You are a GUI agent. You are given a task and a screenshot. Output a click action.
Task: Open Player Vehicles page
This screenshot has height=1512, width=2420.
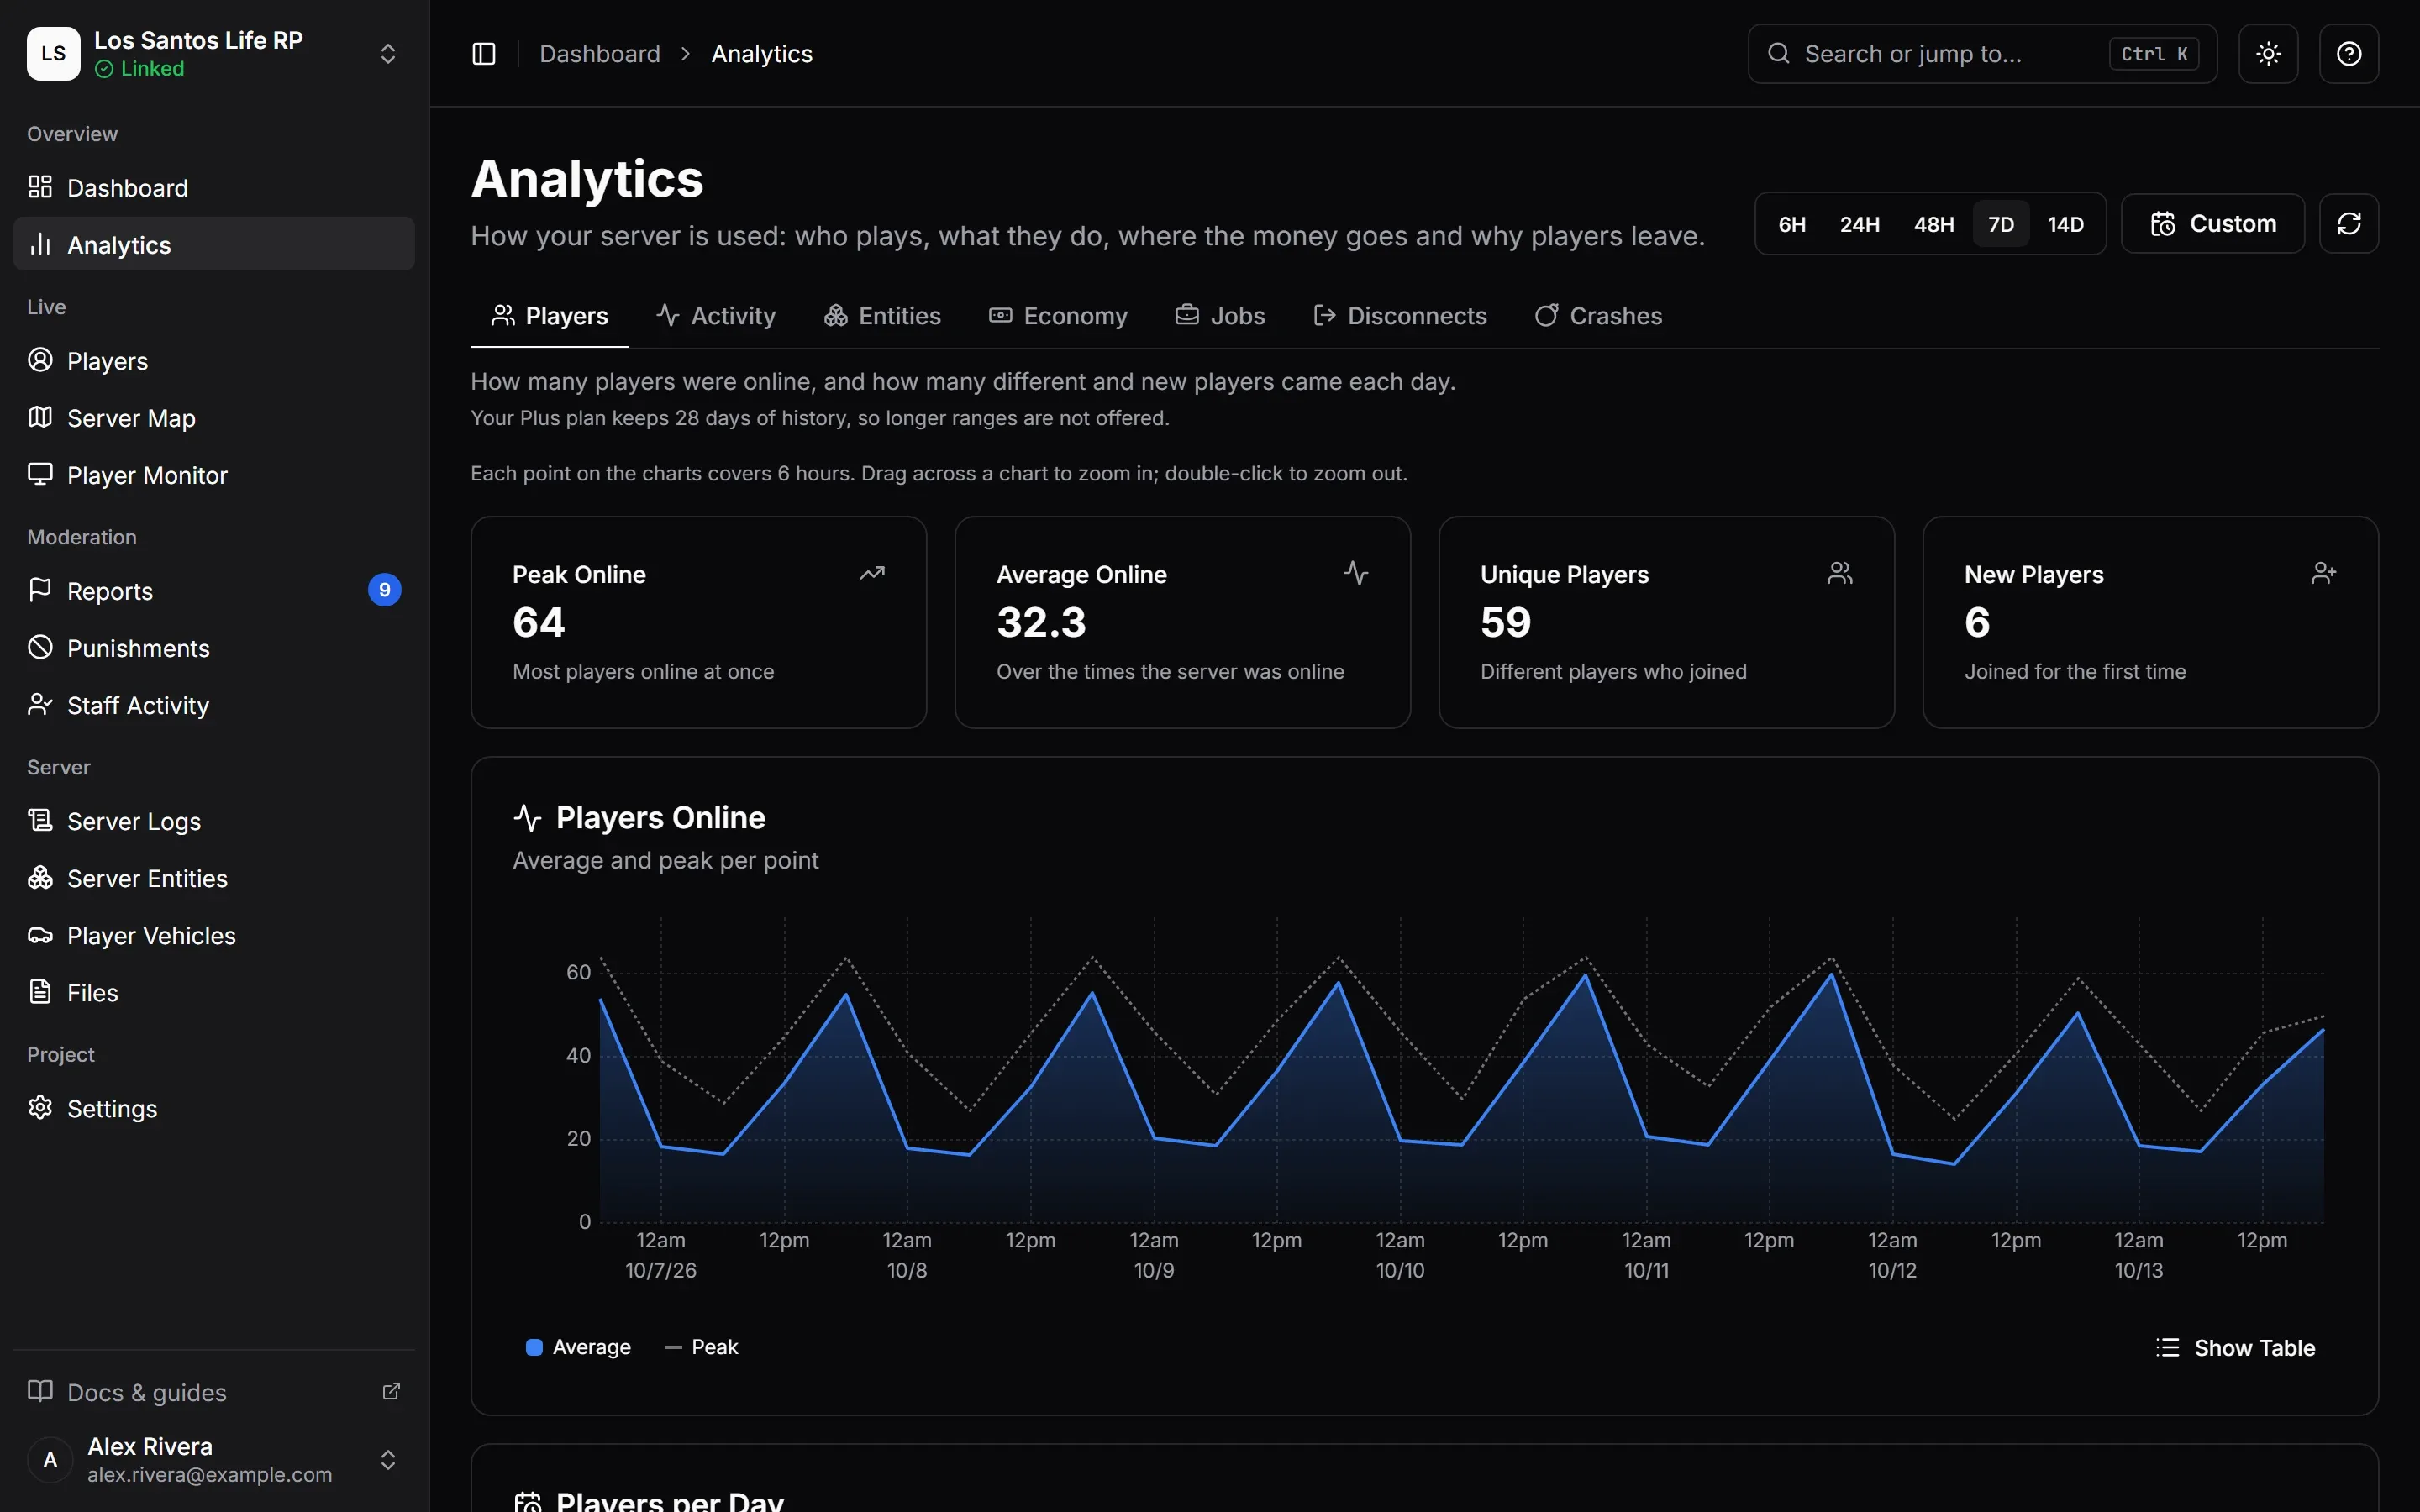point(214,935)
